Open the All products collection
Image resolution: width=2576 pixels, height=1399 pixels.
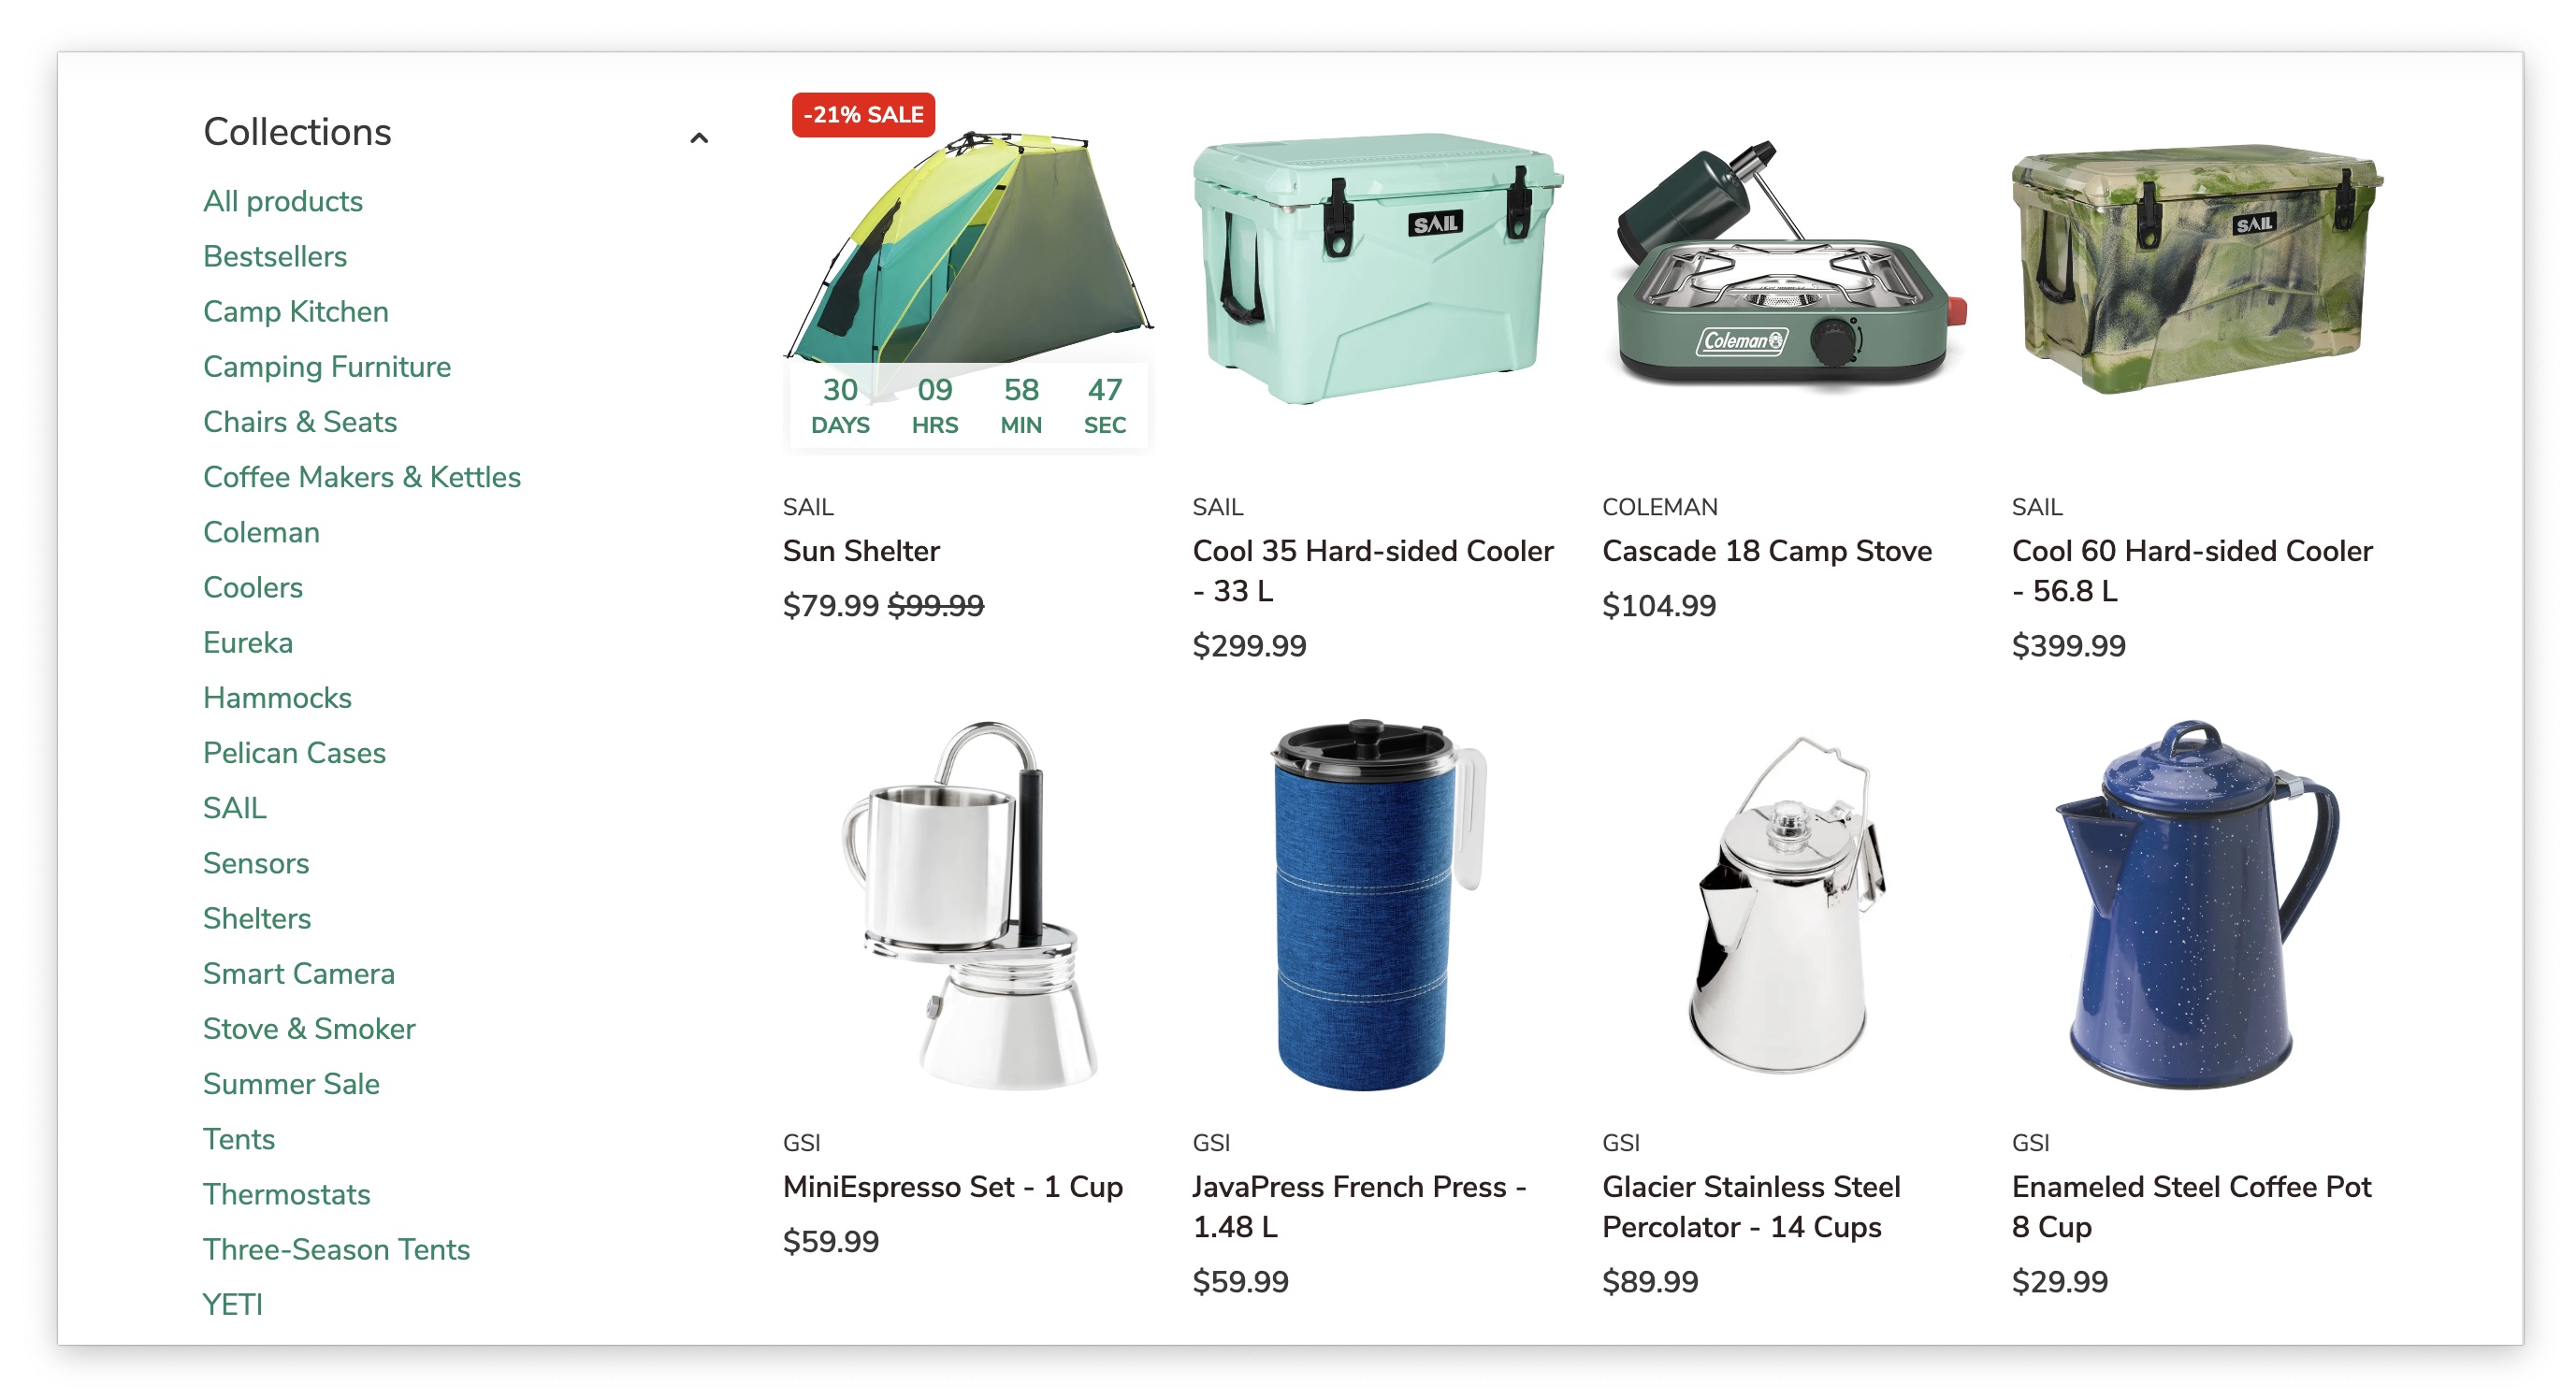(x=283, y=201)
